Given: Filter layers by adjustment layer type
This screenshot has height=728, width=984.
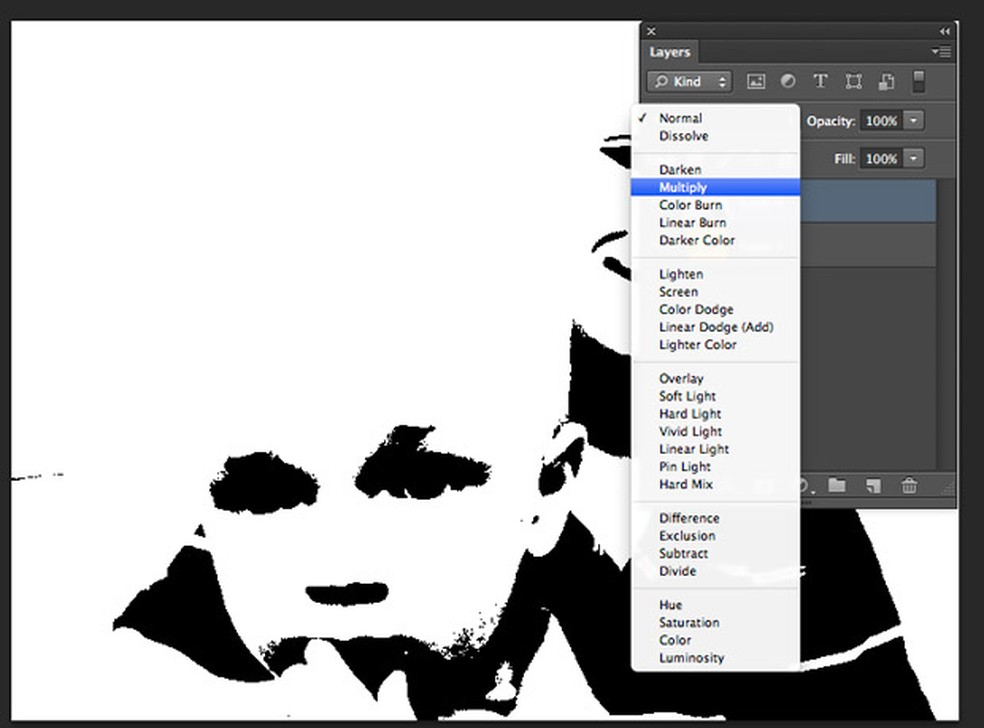Looking at the screenshot, I should tap(788, 82).
